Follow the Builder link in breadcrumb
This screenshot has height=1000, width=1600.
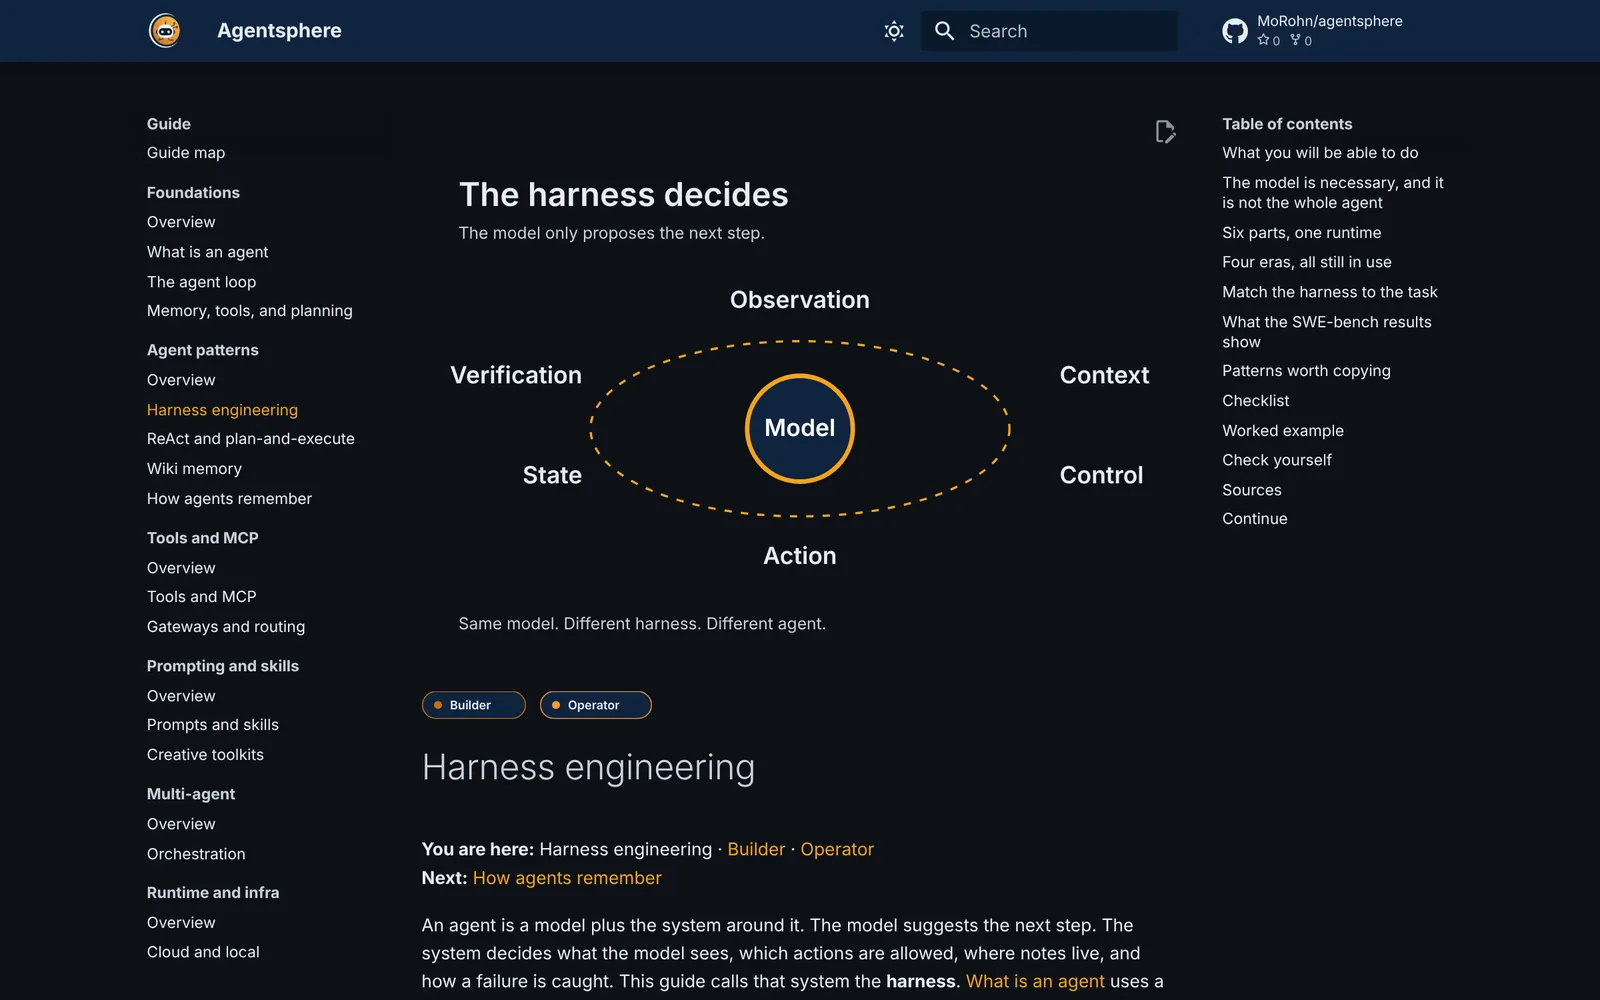click(x=756, y=849)
